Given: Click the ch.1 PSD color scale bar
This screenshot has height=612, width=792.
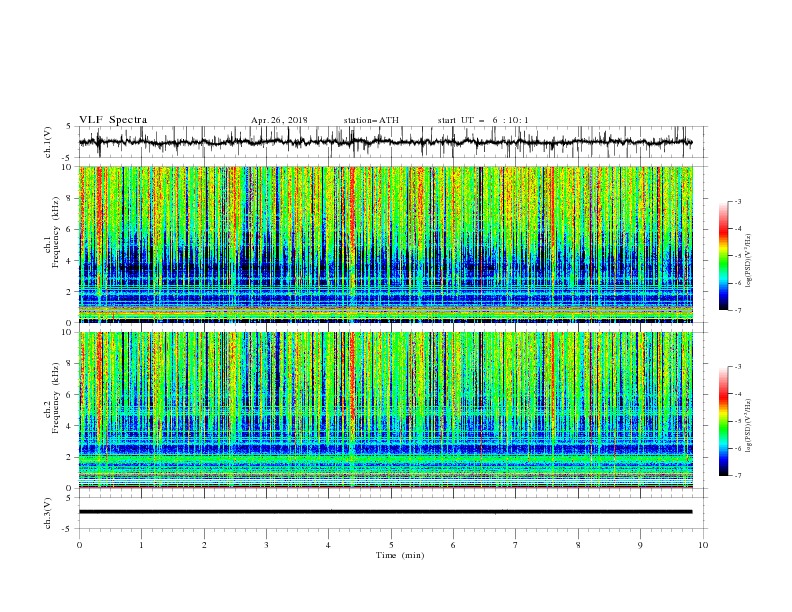Looking at the screenshot, I should point(723,256).
